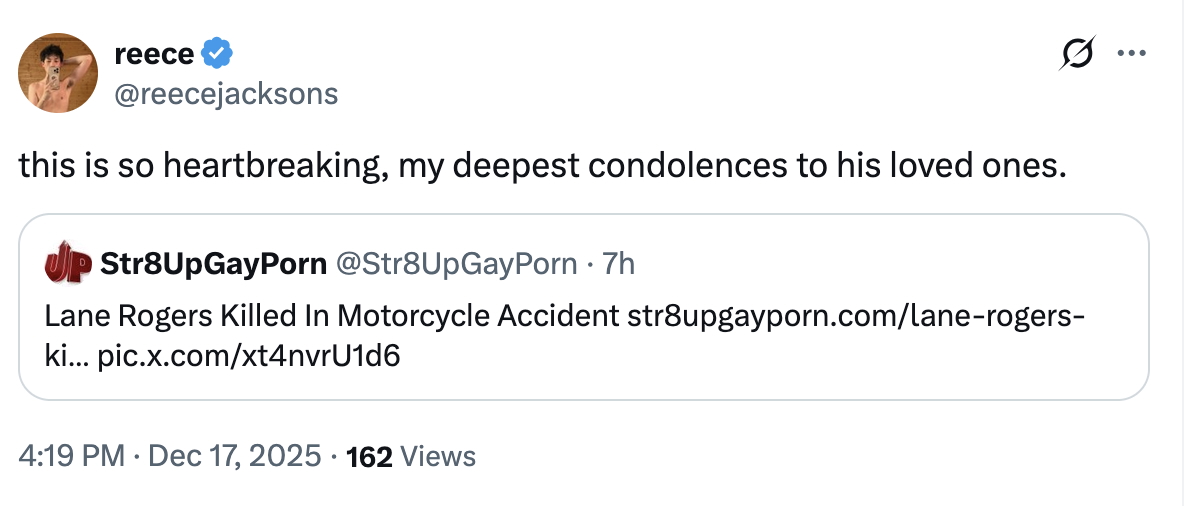Click the "Views" label

click(437, 457)
